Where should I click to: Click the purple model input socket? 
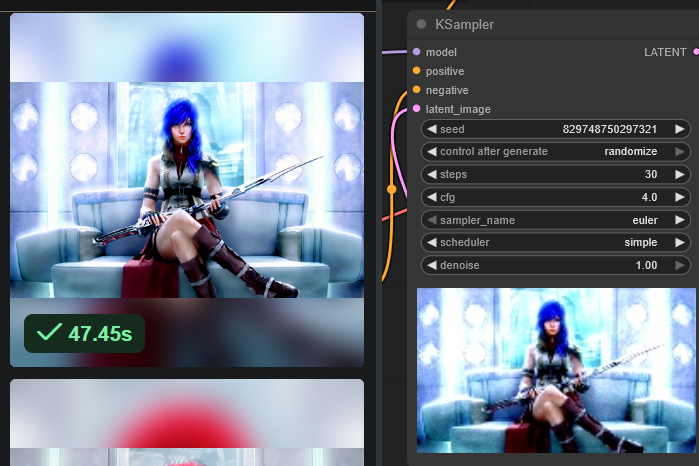click(x=416, y=52)
